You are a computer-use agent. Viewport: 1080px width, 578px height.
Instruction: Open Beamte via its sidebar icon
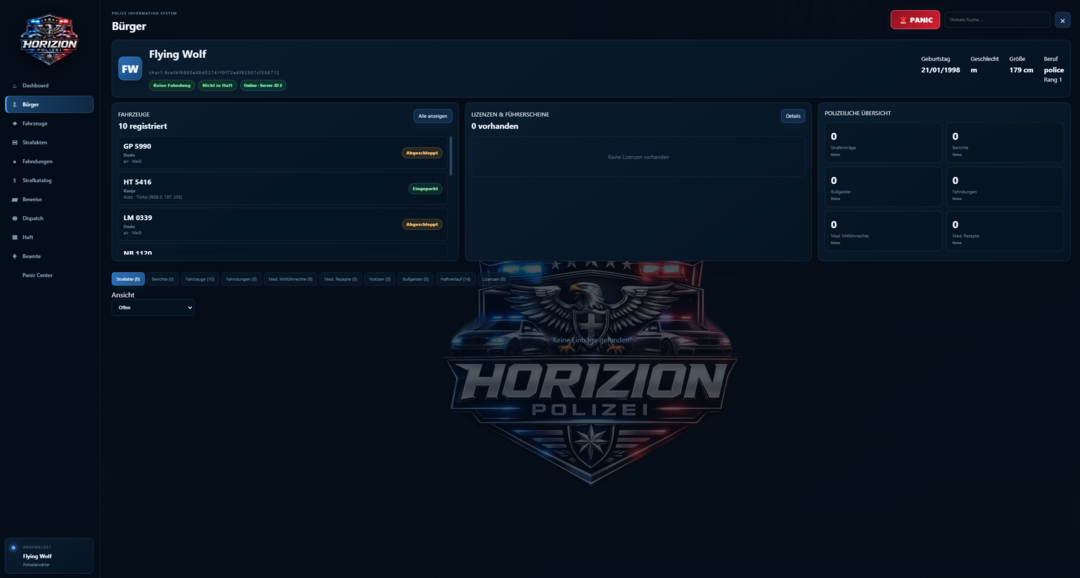point(14,256)
